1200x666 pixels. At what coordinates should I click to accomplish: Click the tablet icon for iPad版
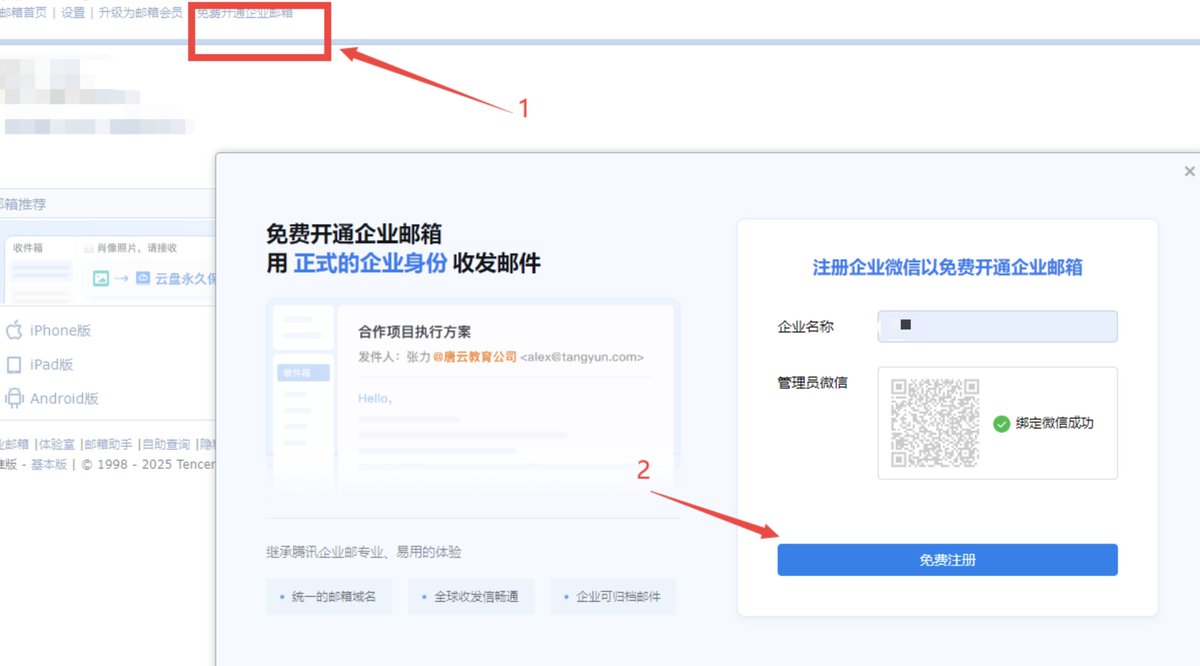tap(14, 364)
